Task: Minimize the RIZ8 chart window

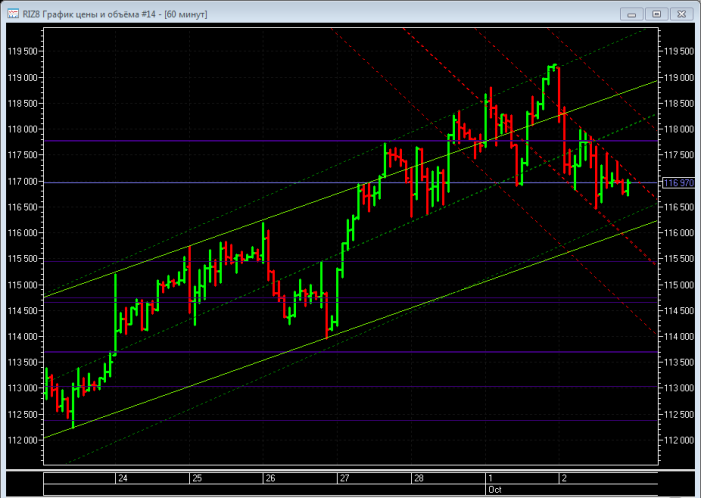Action: pos(632,14)
